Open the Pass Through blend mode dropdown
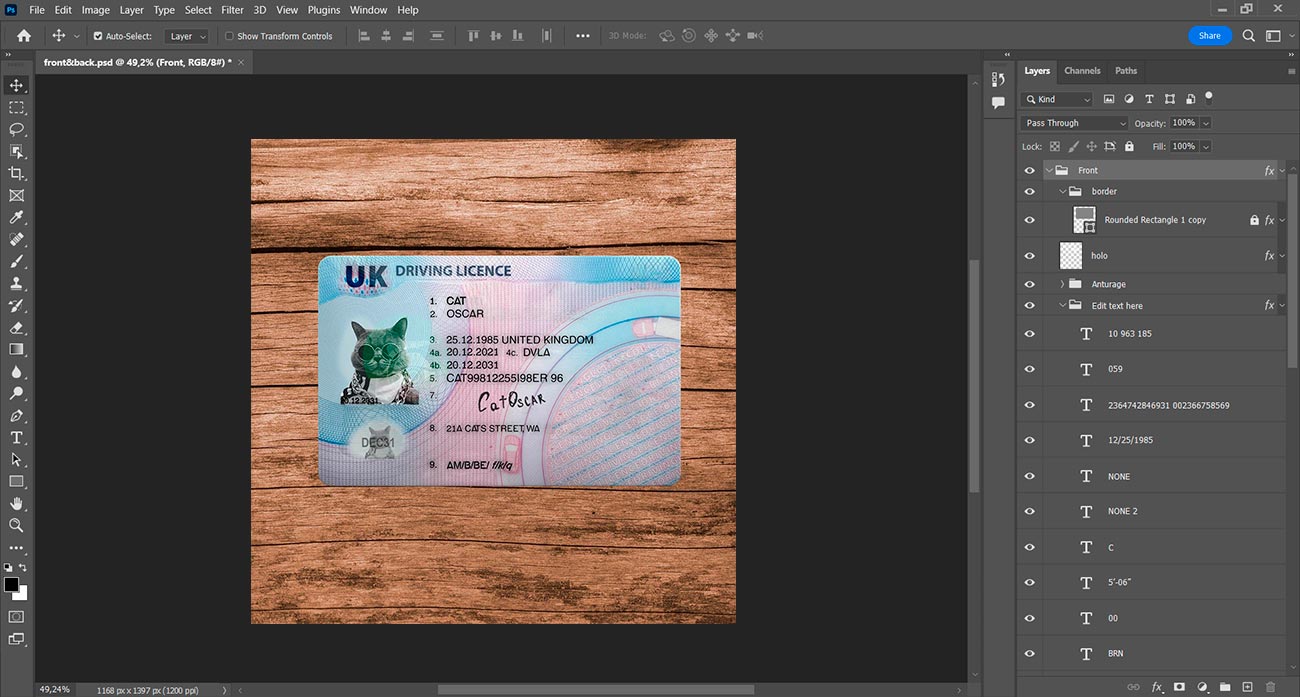Image resolution: width=1300 pixels, height=697 pixels. coord(1074,123)
